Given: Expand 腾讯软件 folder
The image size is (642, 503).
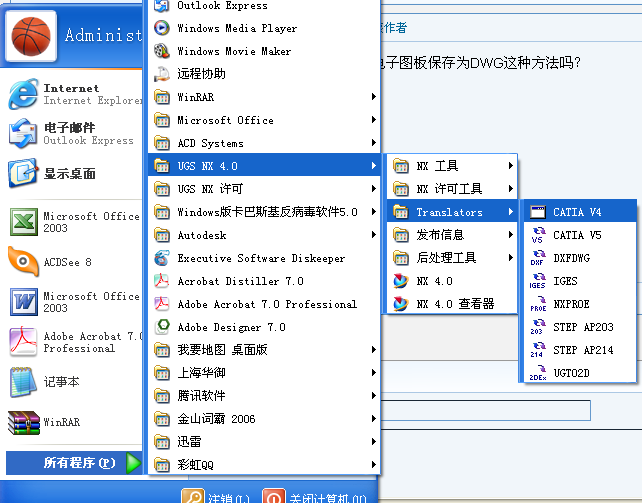Looking at the screenshot, I should pyautogui.click(x=264, y=396).
